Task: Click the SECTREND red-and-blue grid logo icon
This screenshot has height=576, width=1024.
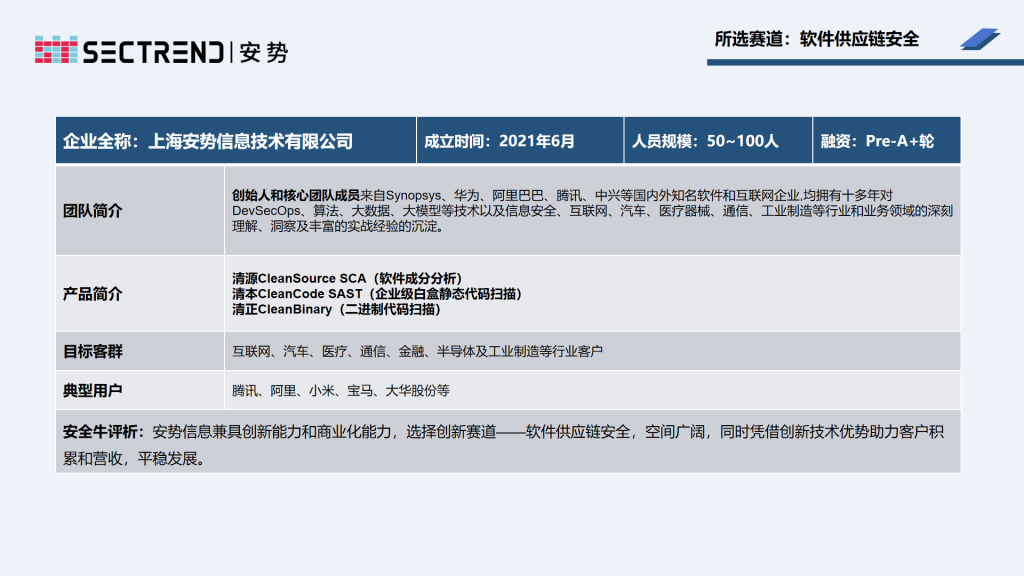Action: coord(56,50)
